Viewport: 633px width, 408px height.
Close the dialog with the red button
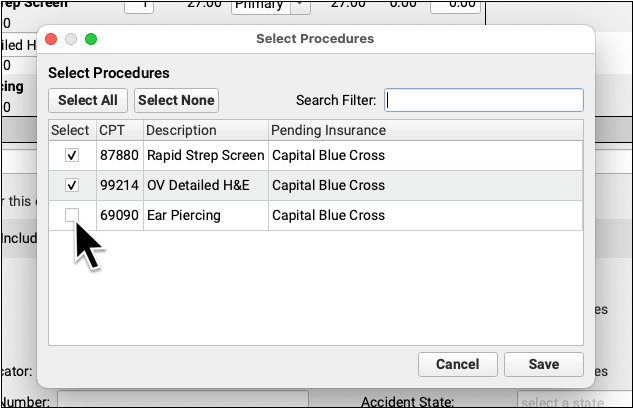pyautogui.click(x=52, y=39)
